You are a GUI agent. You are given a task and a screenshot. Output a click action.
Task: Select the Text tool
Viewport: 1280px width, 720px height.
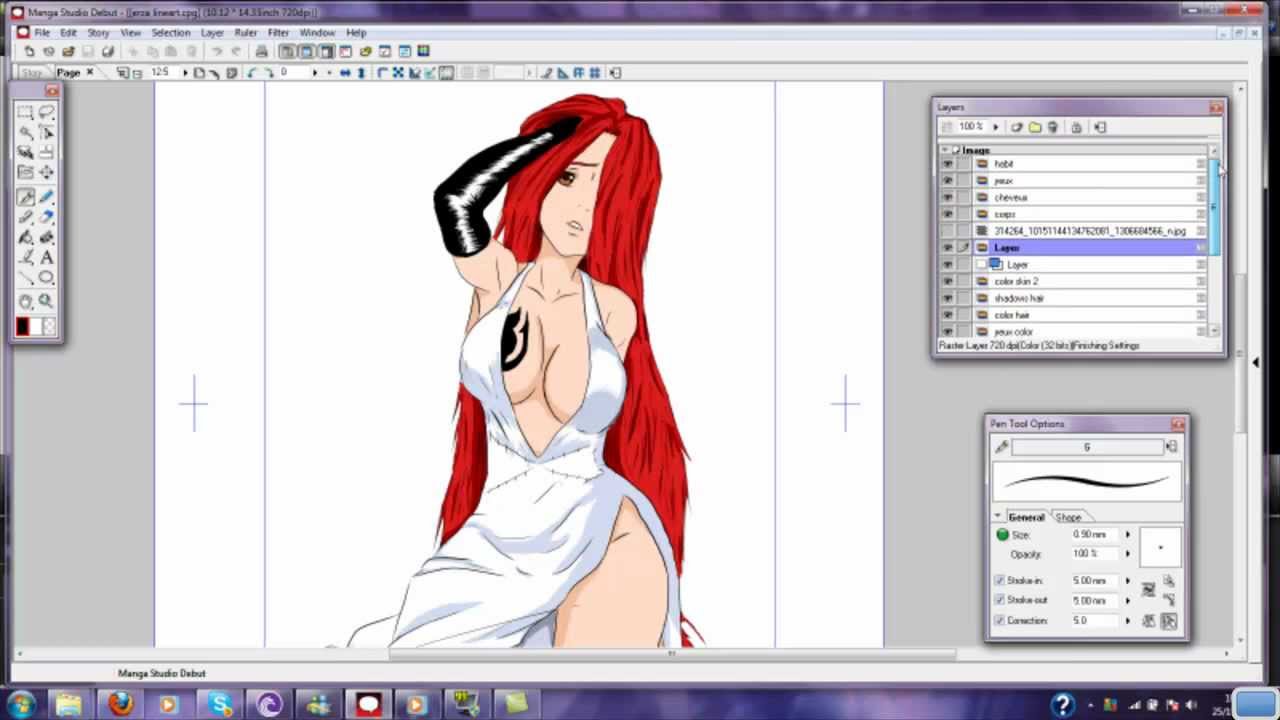(46, 257)
